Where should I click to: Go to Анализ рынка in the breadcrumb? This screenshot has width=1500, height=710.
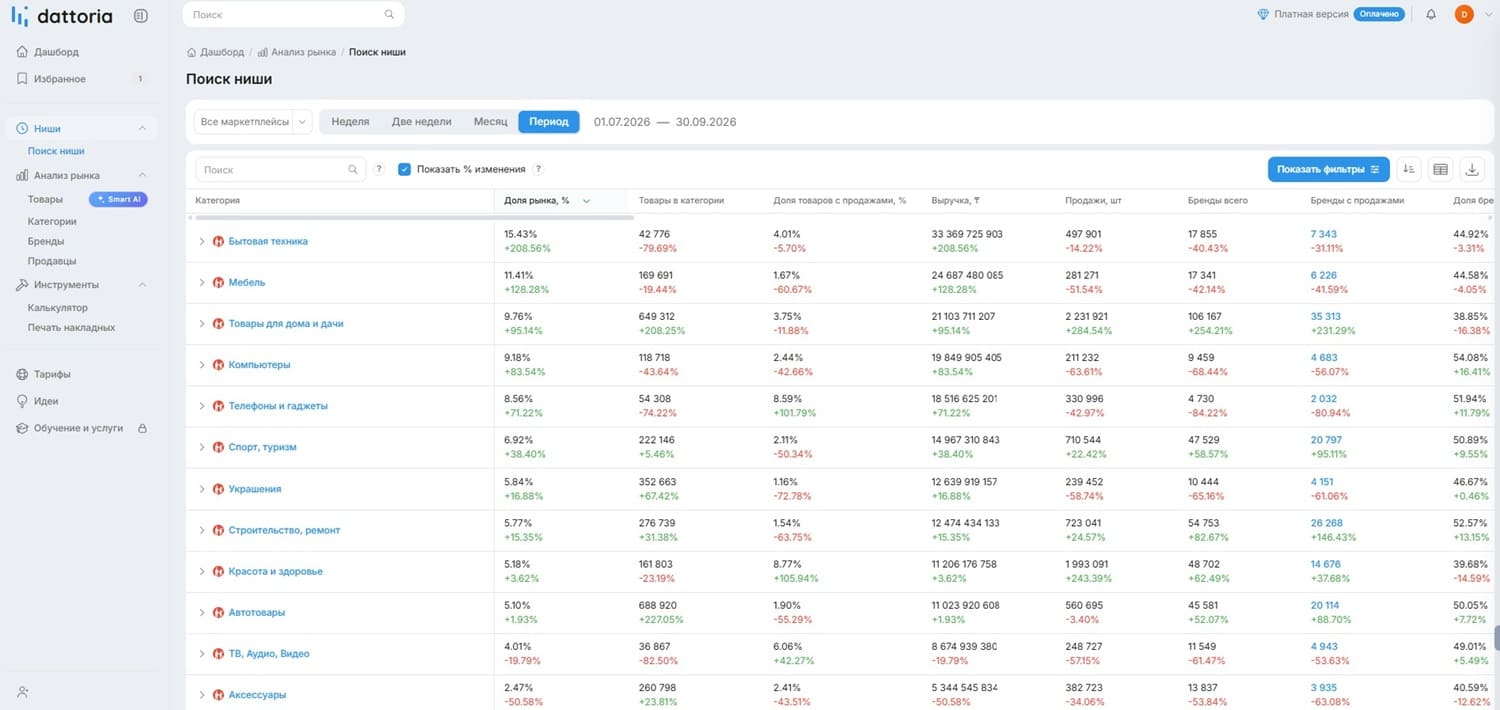(x=303, y=52)
